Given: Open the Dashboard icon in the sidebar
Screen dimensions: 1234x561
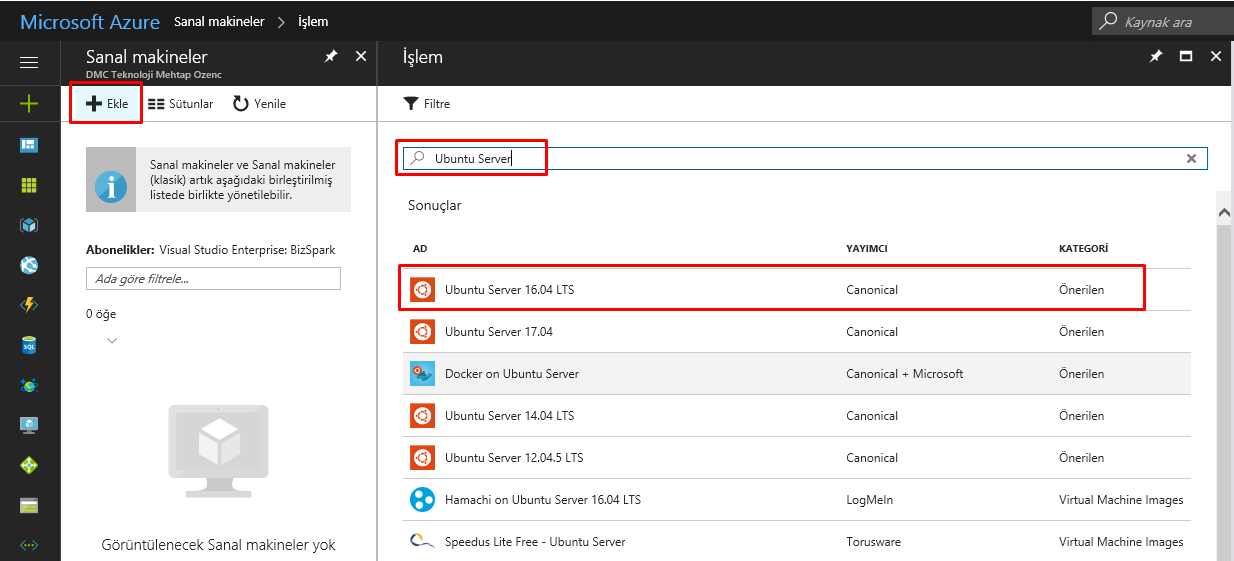Looking at the screenshot, I should tap(29, 145).
